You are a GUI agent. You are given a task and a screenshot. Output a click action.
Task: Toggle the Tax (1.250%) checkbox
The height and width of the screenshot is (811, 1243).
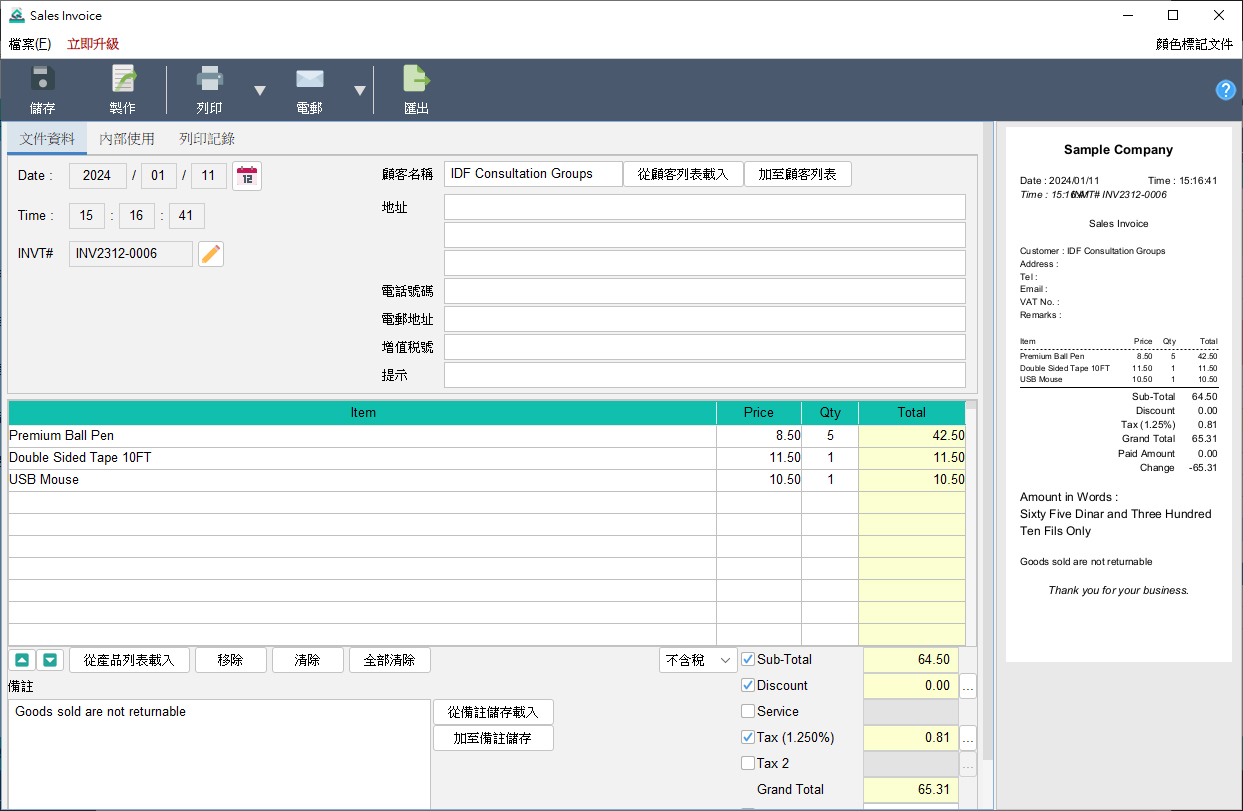[748, 737]
